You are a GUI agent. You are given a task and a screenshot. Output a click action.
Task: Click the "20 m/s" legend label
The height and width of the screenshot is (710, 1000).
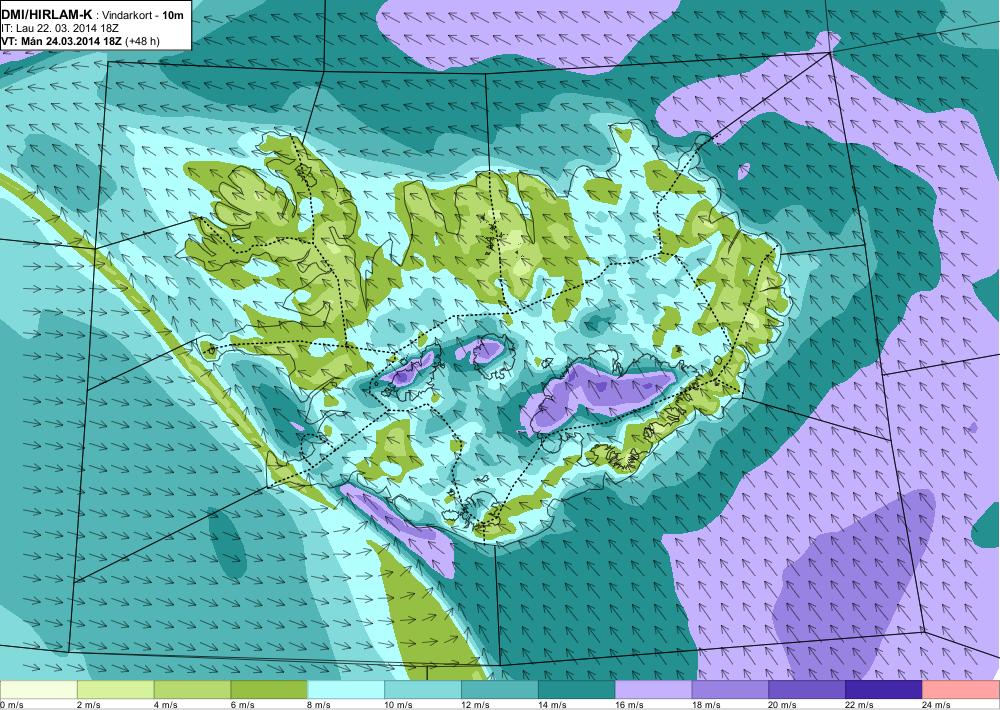[783, 705]
